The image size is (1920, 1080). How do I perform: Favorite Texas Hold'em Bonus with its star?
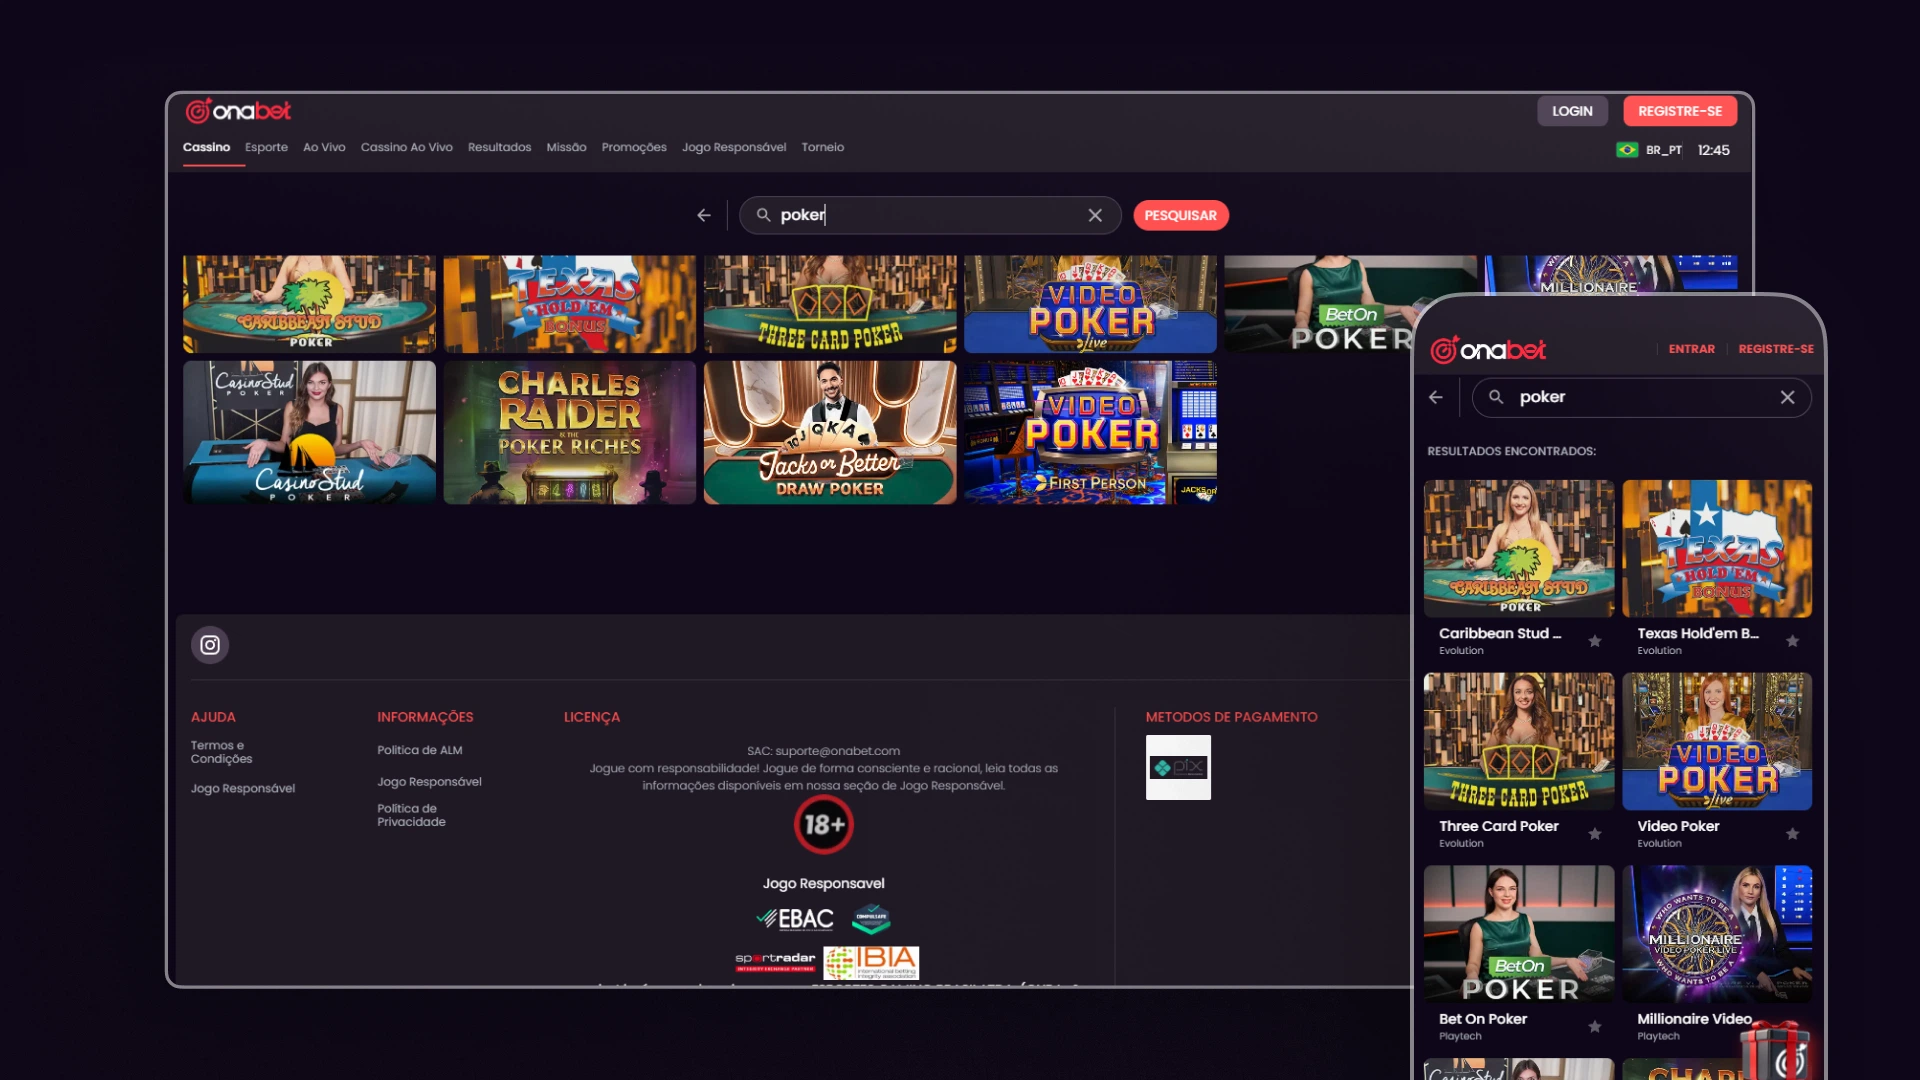[x=1793, y=641]
